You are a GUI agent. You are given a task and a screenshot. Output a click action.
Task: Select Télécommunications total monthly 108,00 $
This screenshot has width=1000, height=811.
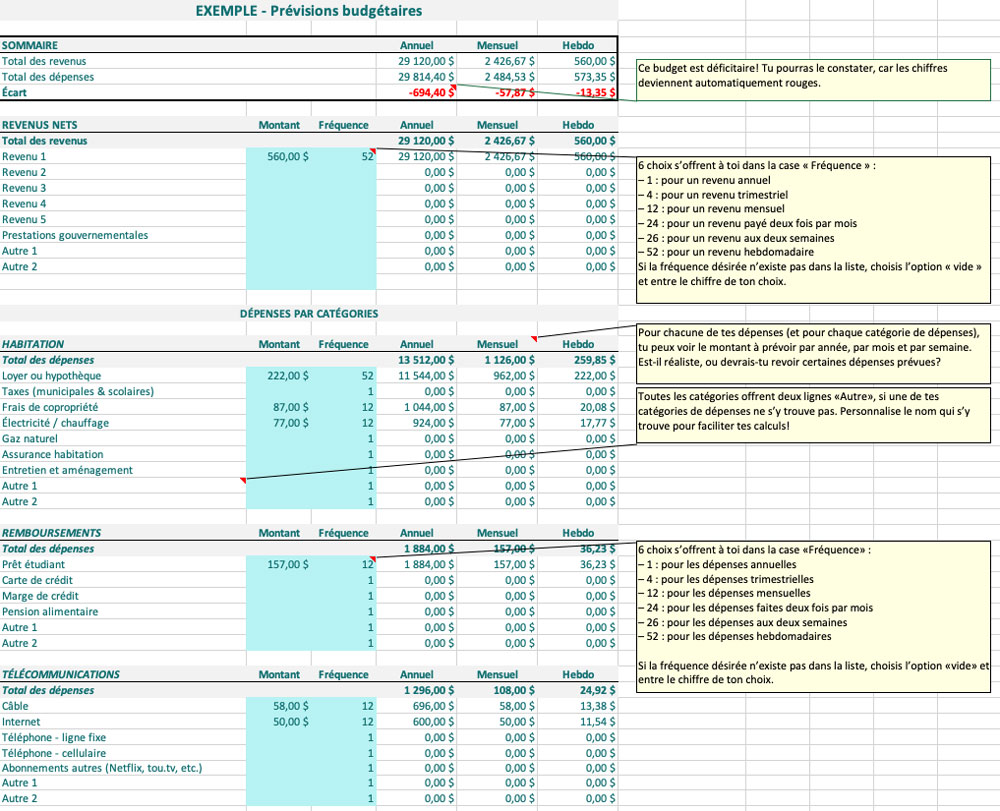click(514, 690)
